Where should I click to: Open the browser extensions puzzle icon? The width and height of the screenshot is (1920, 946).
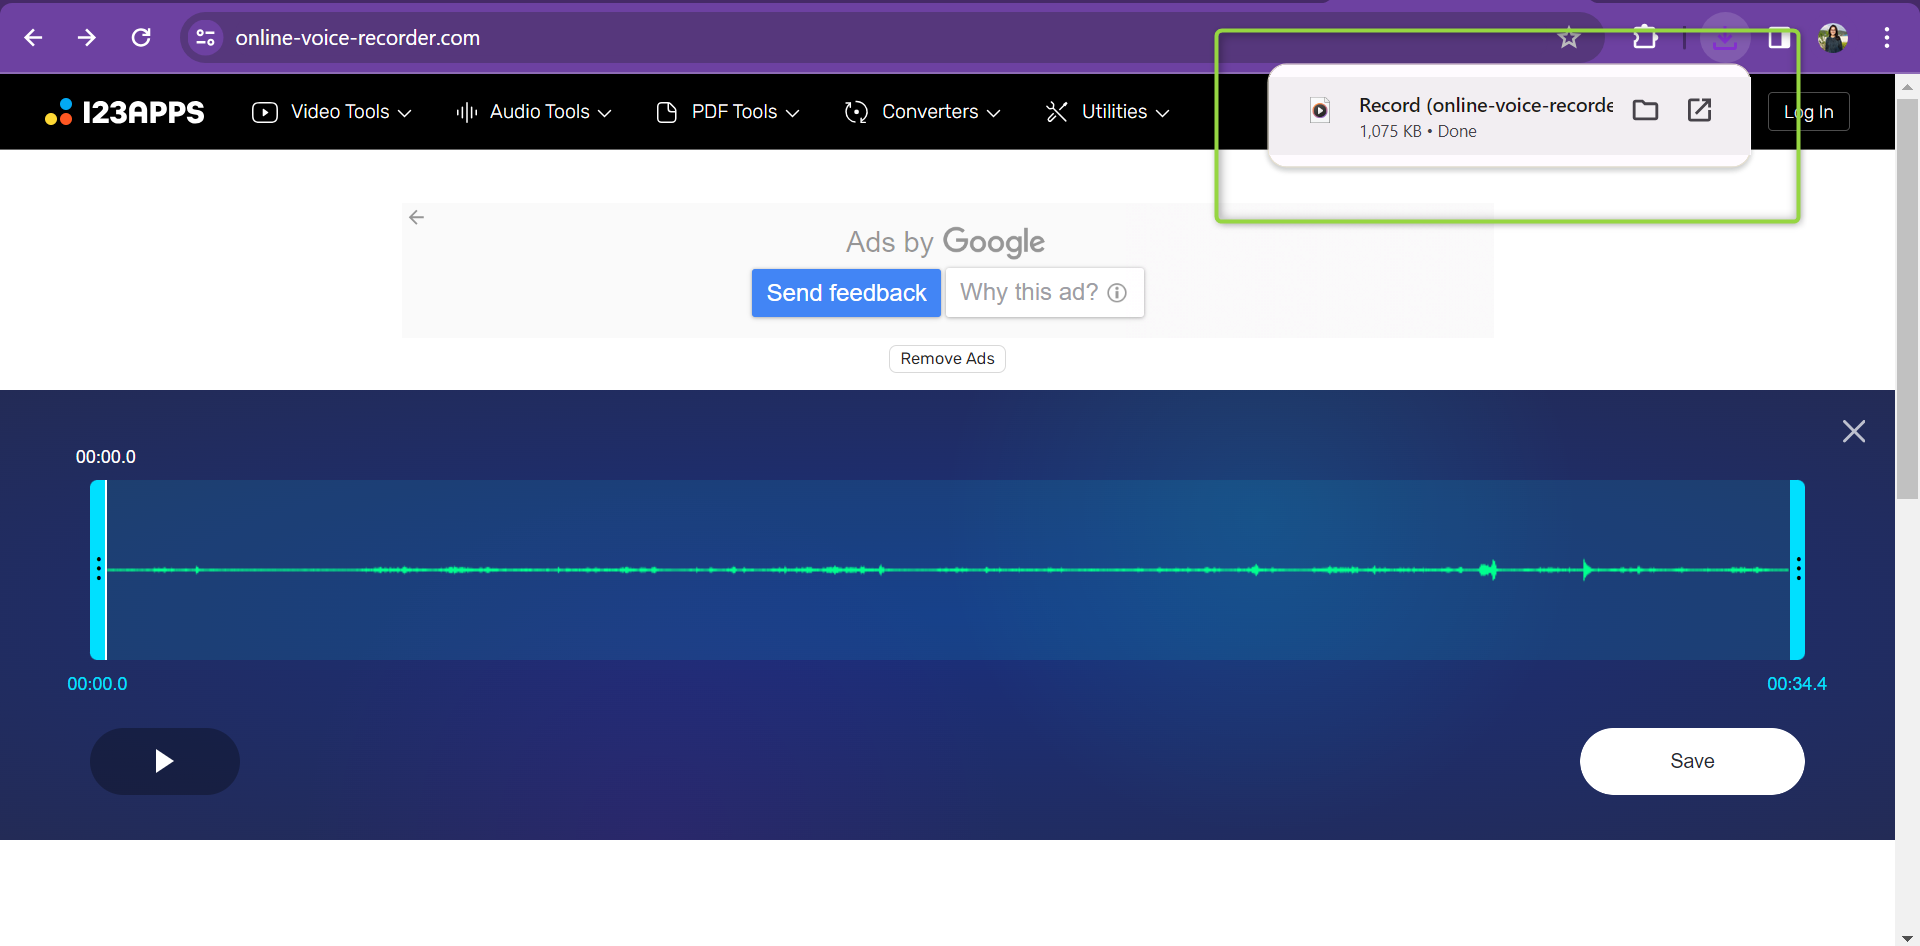click(x=1645, y=38)
